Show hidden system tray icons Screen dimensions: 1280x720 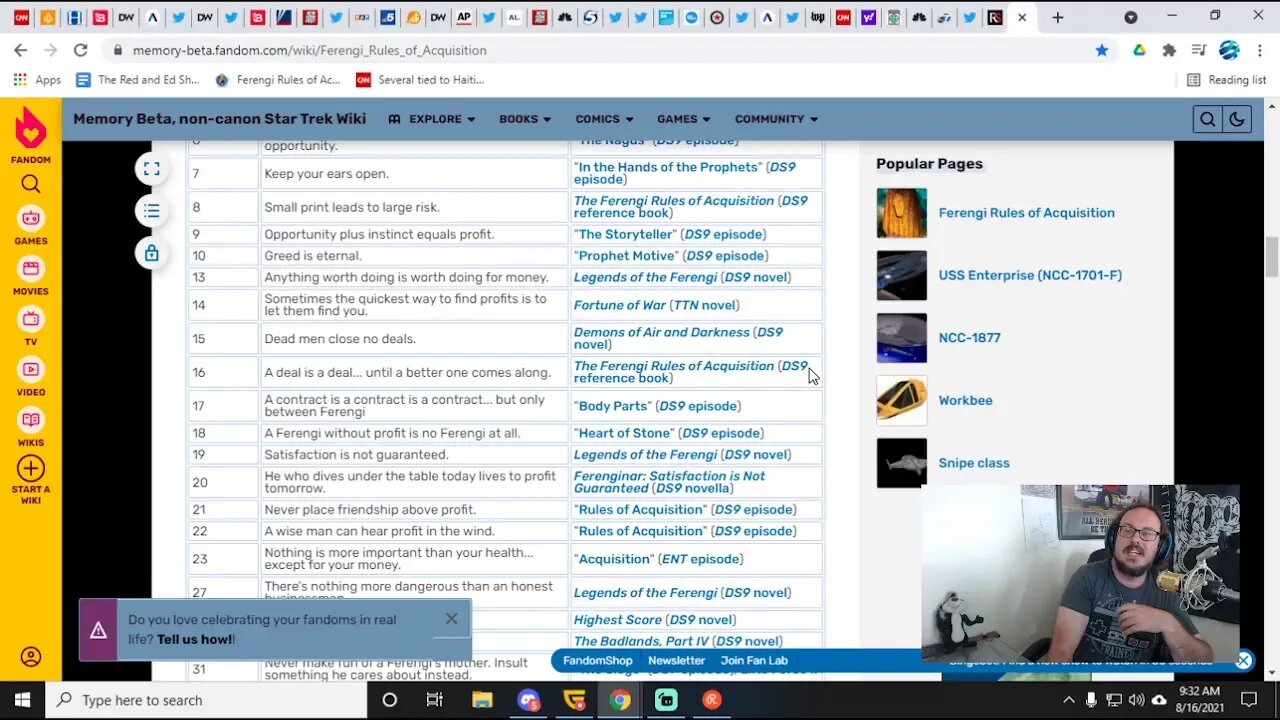tap(1068, 700)
